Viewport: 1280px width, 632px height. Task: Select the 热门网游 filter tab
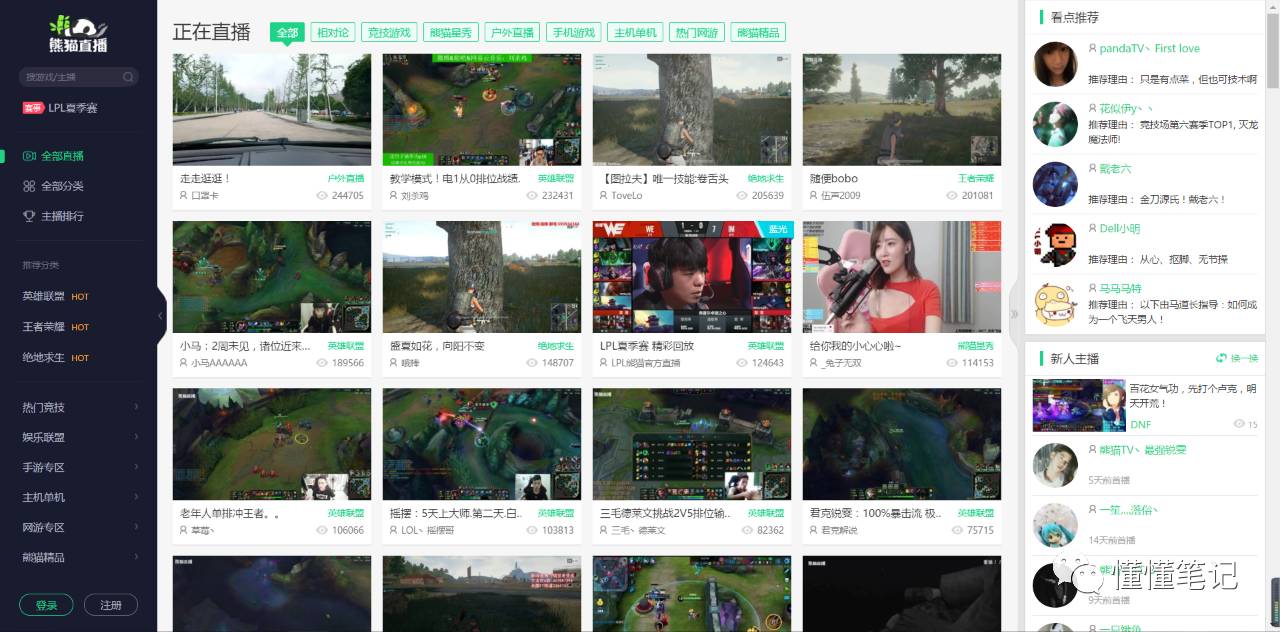click(697, 32)
